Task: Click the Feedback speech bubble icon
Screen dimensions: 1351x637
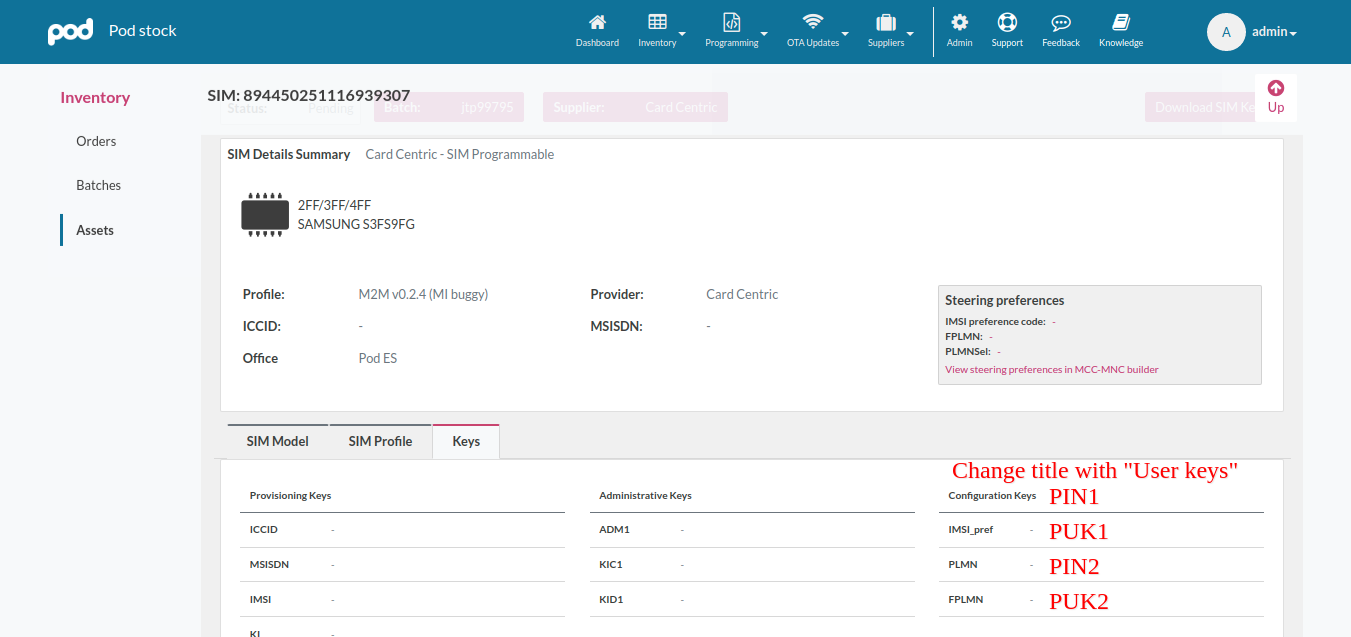Action: tap(1061, 22)
